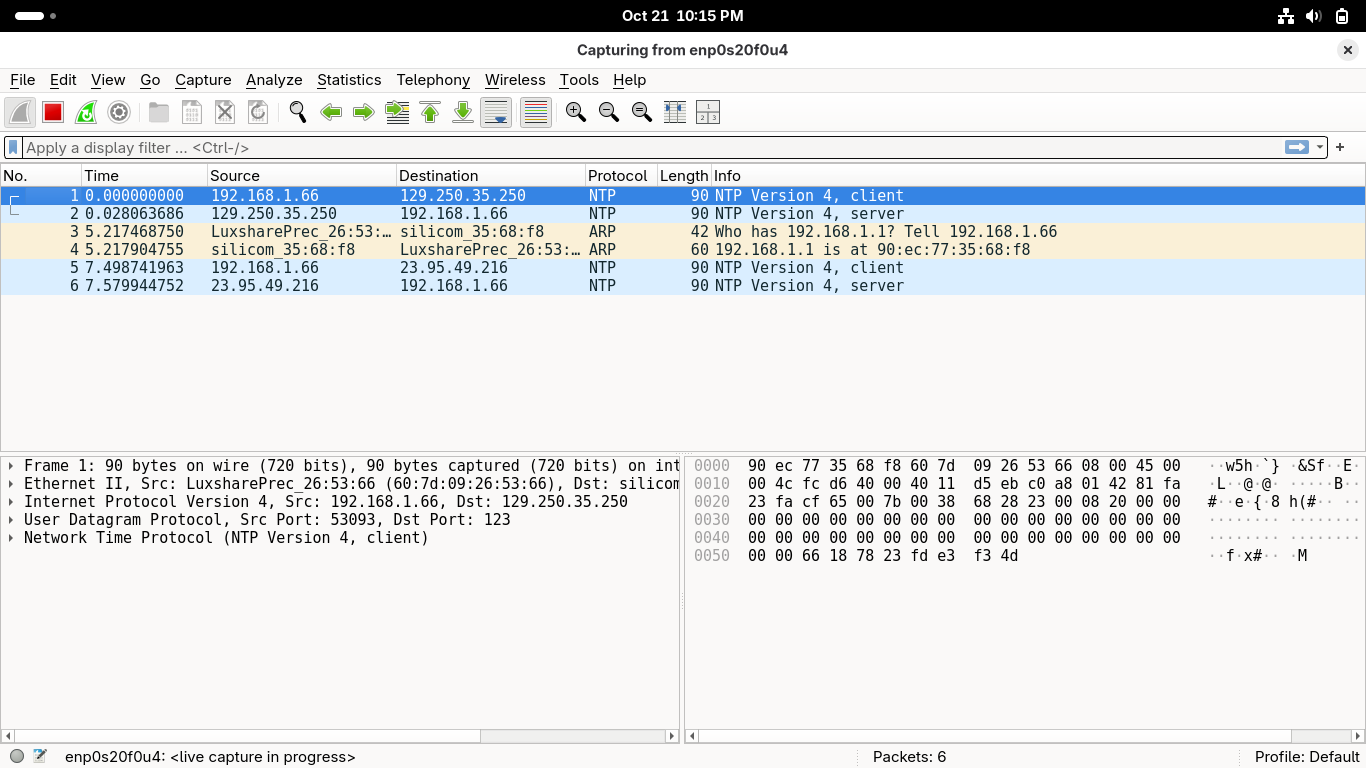Screen dimensions: 1366x768
Task: Jump to the first packet
Action: (430, 113)
